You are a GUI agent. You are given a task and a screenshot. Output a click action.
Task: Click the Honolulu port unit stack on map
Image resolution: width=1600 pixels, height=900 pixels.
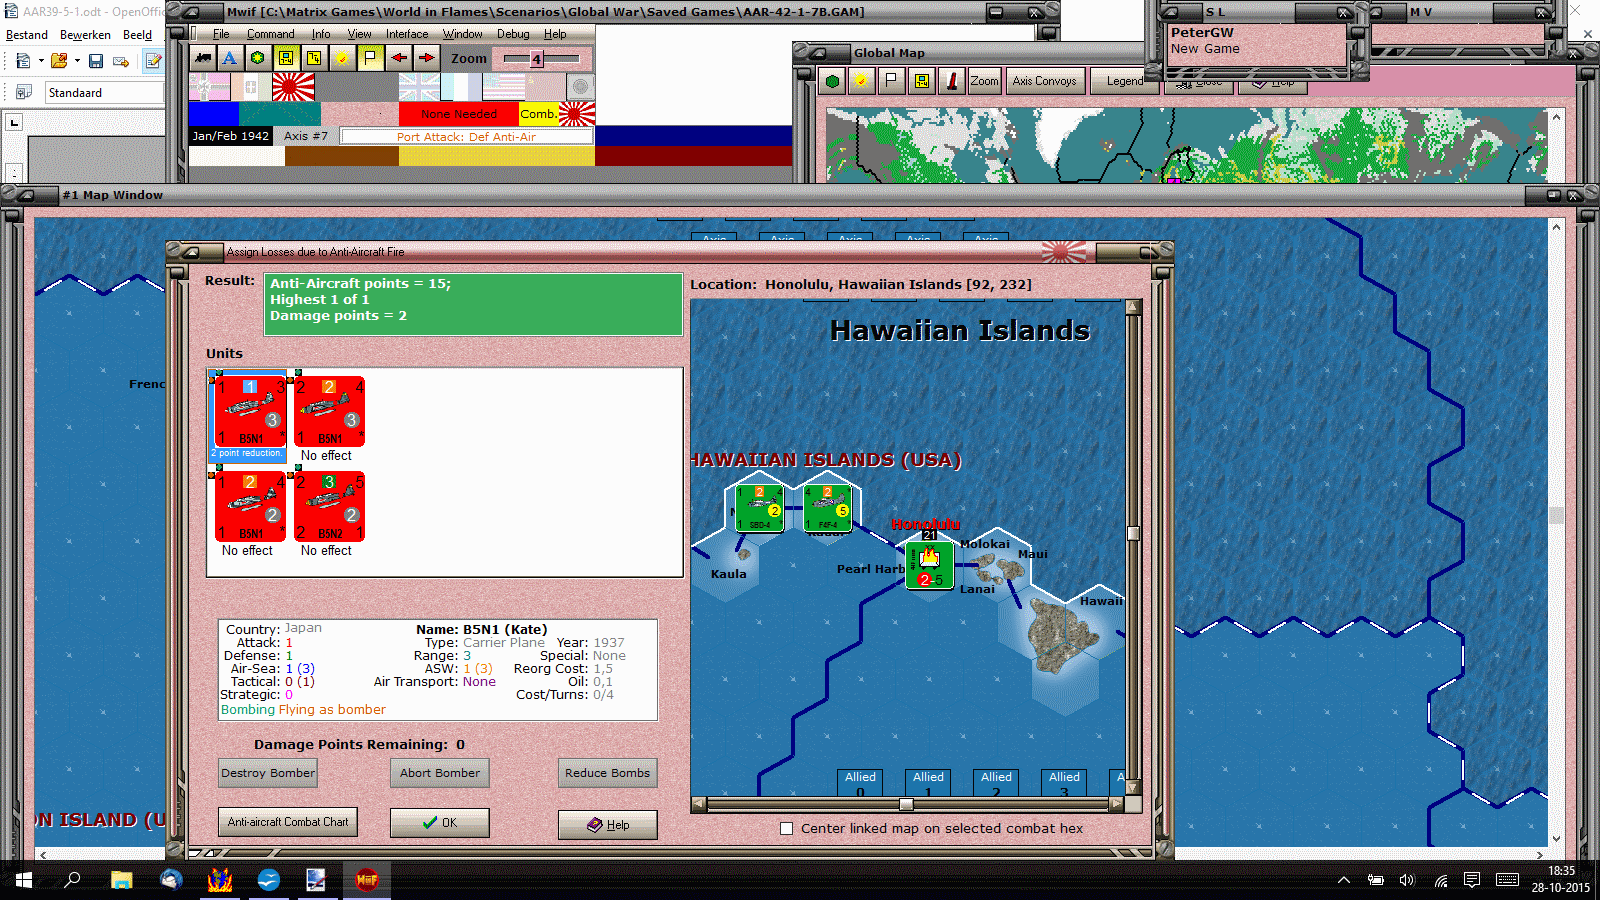pos(929,563)
